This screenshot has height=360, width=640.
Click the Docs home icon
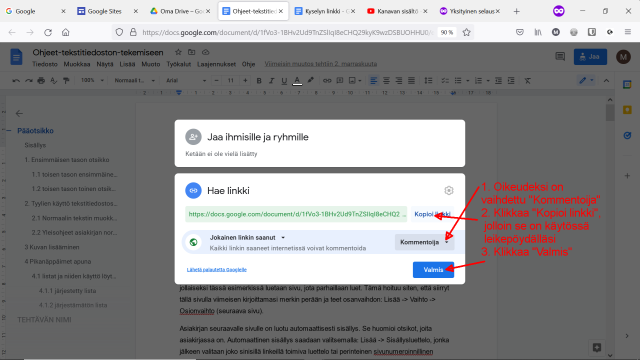tap(16, 57)
